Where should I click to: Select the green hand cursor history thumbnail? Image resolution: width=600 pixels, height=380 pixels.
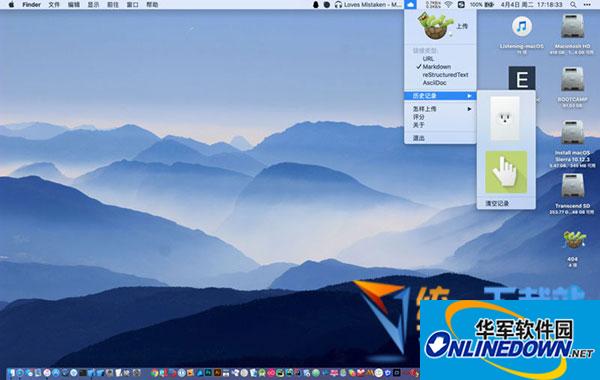click(x=506, y=172)
